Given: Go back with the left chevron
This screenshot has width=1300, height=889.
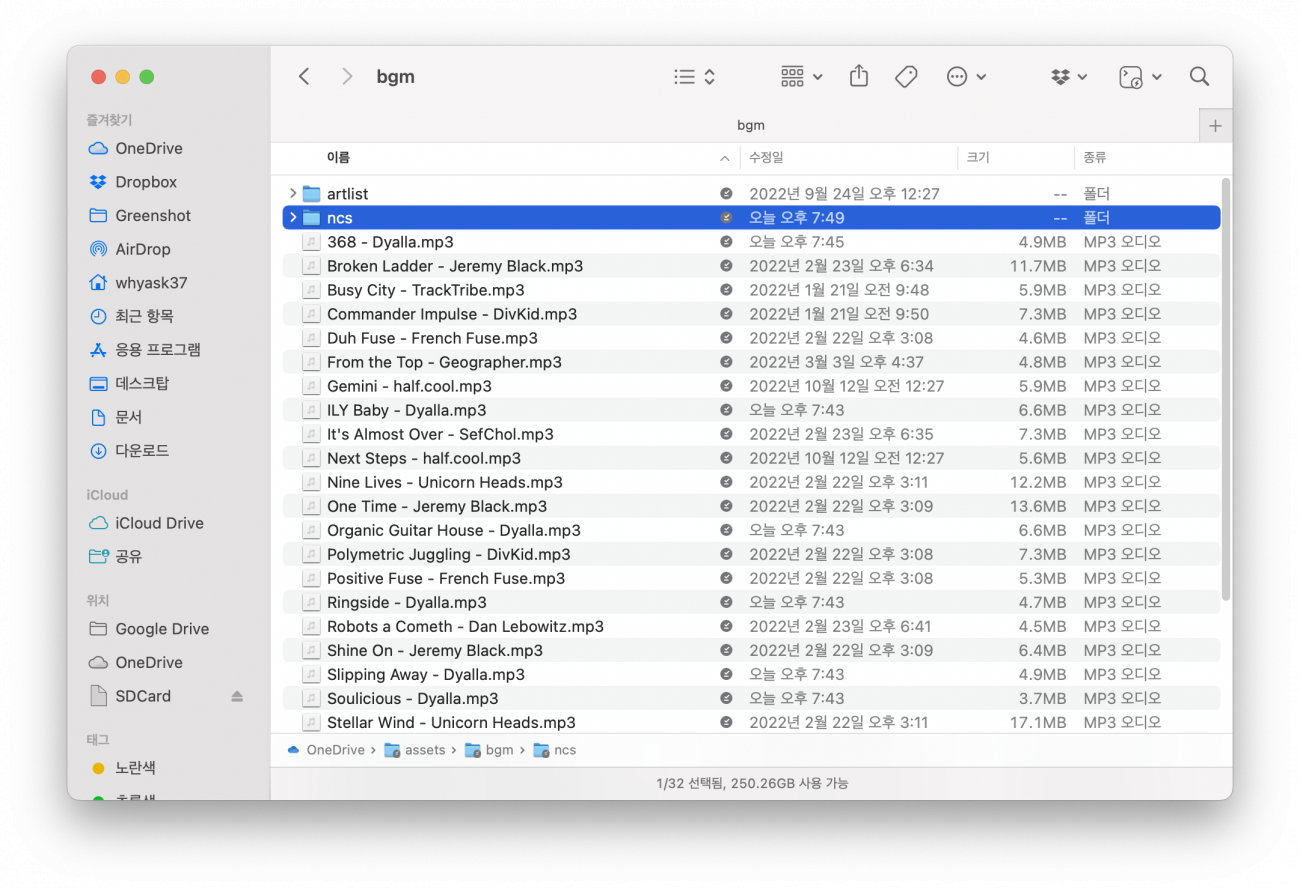Looking at the screenshot, I should (x=304, y=77).
